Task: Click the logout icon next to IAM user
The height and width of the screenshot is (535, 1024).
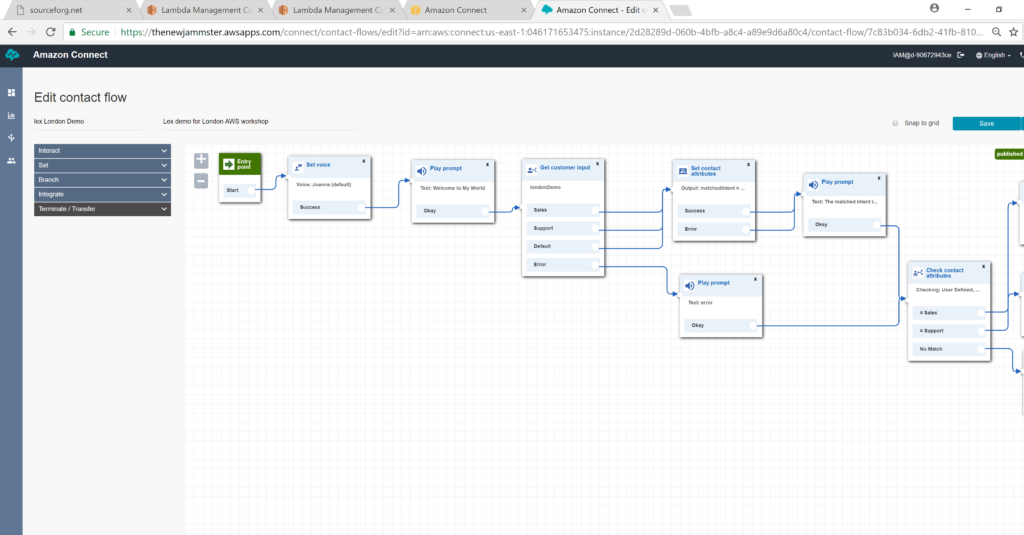Action: (x=961, y=56)
